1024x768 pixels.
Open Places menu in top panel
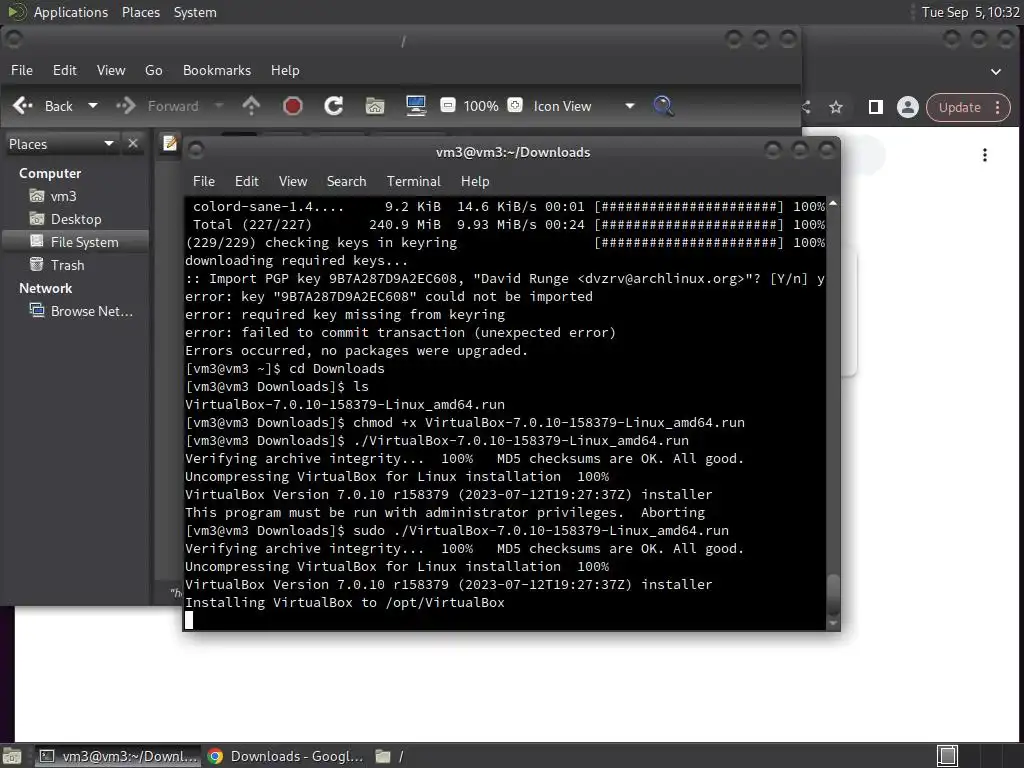pos(141,12)
